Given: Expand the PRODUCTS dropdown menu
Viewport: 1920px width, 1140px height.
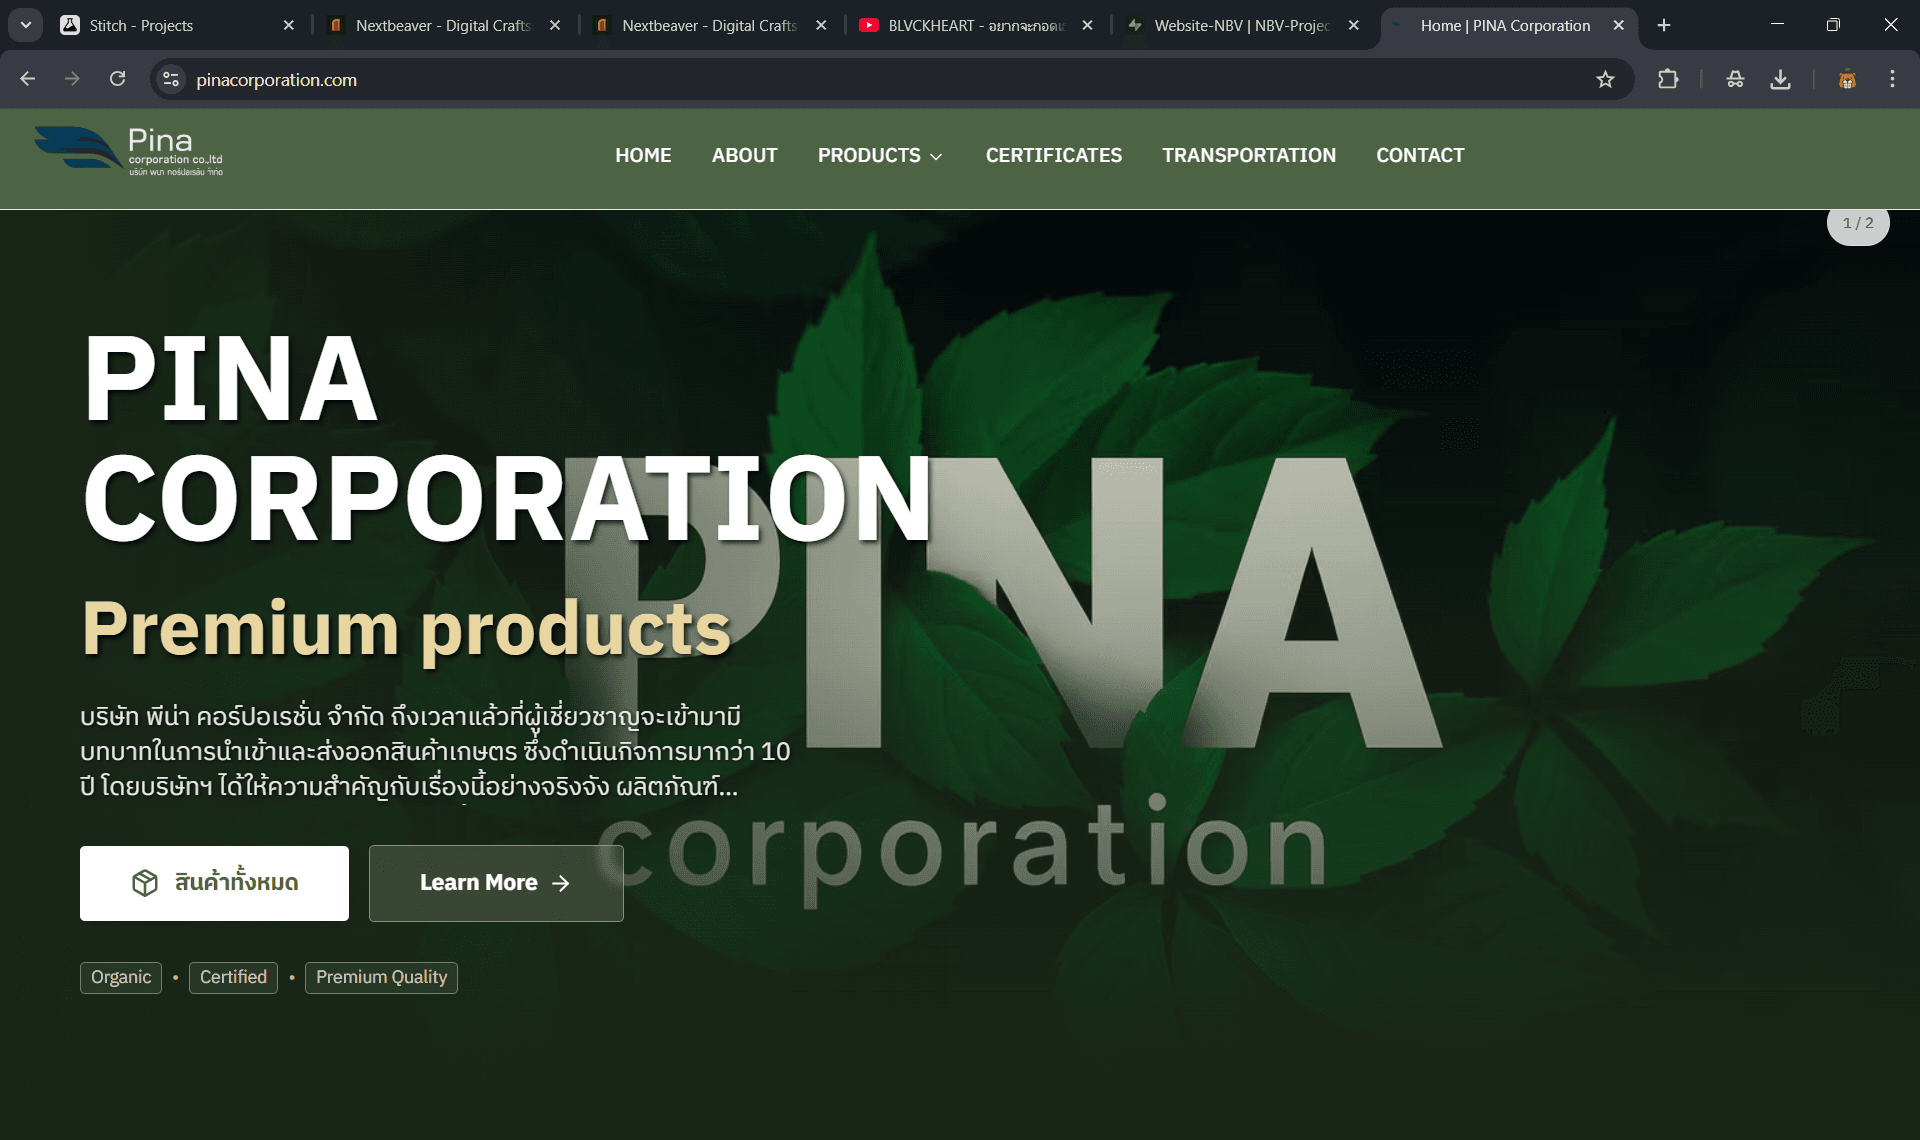Looking at the screenshot, I should point(880,155).
